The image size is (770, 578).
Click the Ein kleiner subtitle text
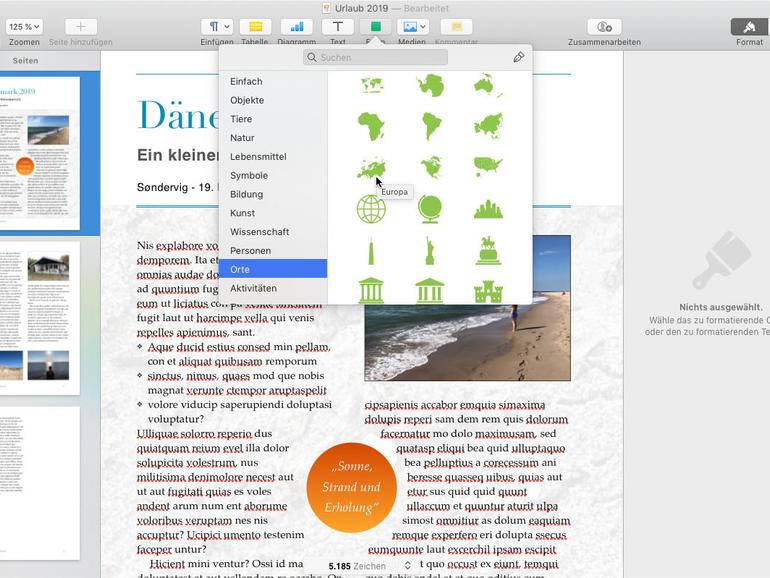[x=178, y=155]
